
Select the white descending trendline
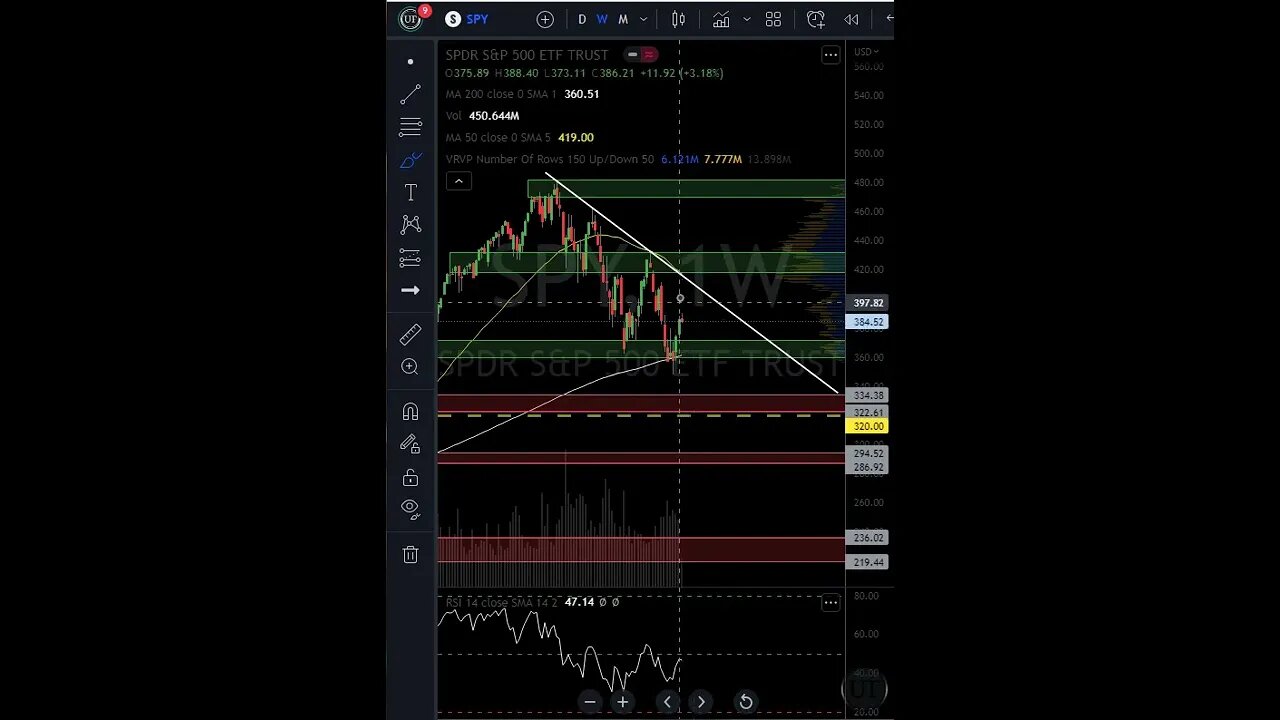click(x=692, y=283)
